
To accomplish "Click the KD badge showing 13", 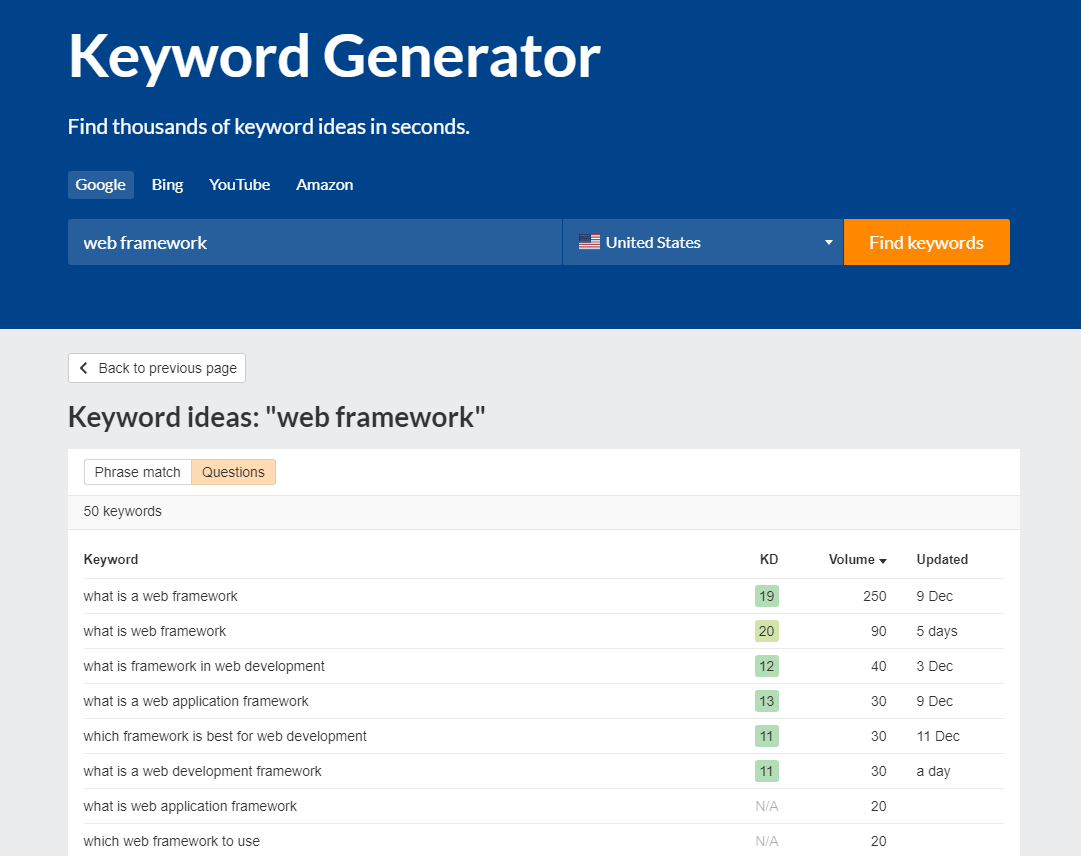I will pos(766,701).
